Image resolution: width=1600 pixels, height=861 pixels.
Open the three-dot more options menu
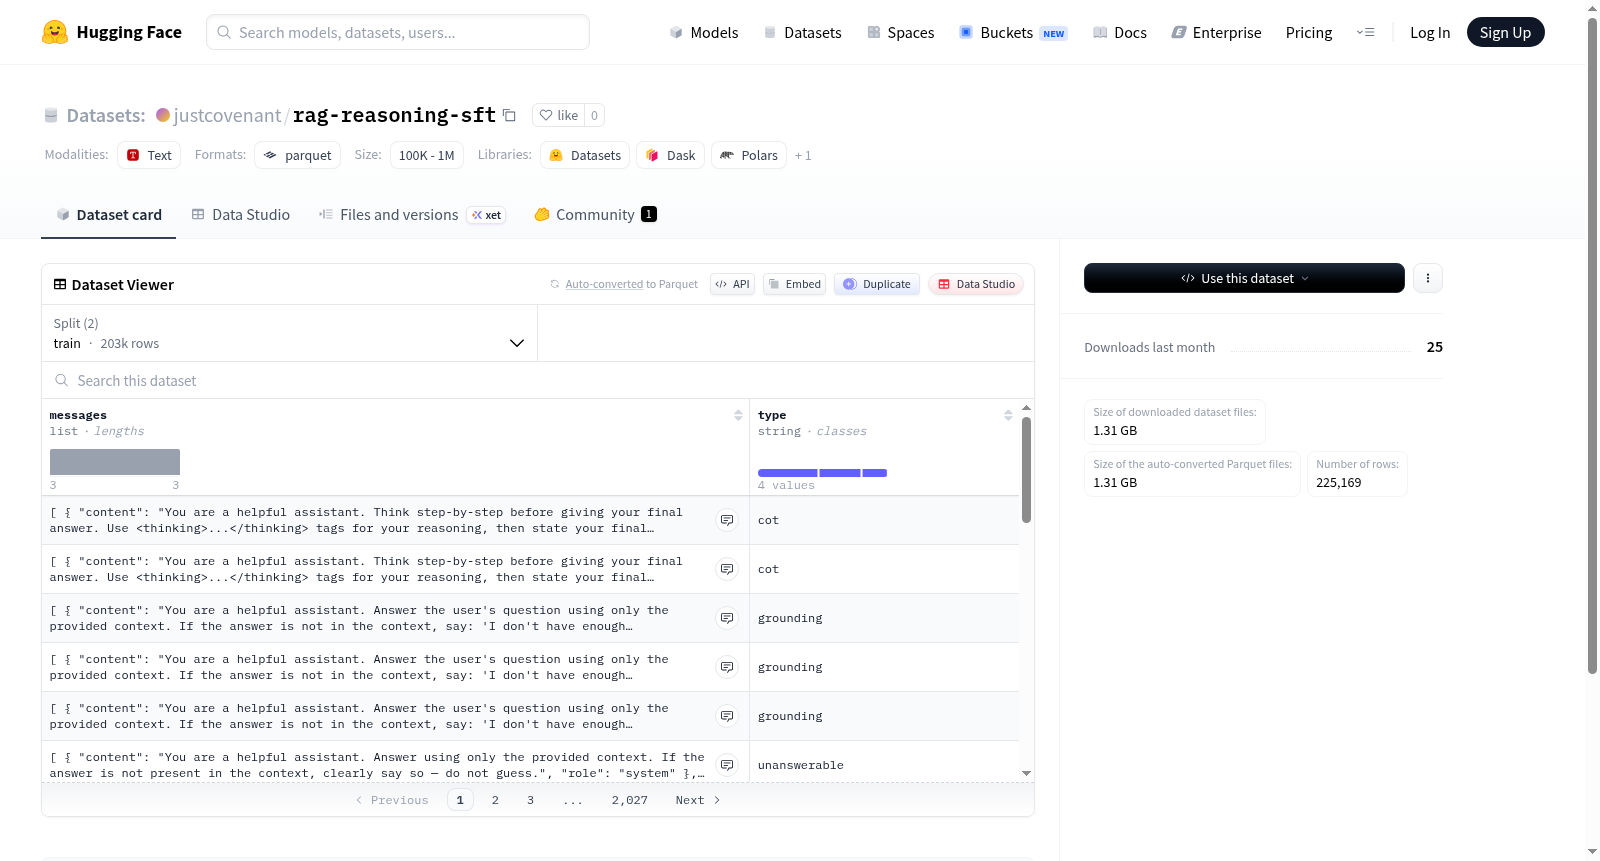point(1428,278)
